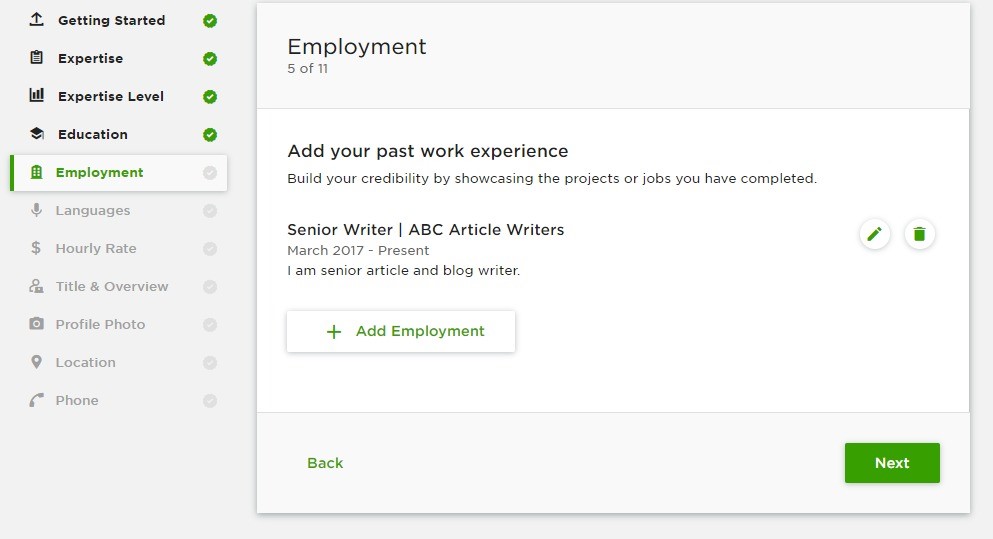Click the Expertise Level bar chart icon
Image resolution: width=993 pixels, height=539 pixels.
tap(37, 96)
